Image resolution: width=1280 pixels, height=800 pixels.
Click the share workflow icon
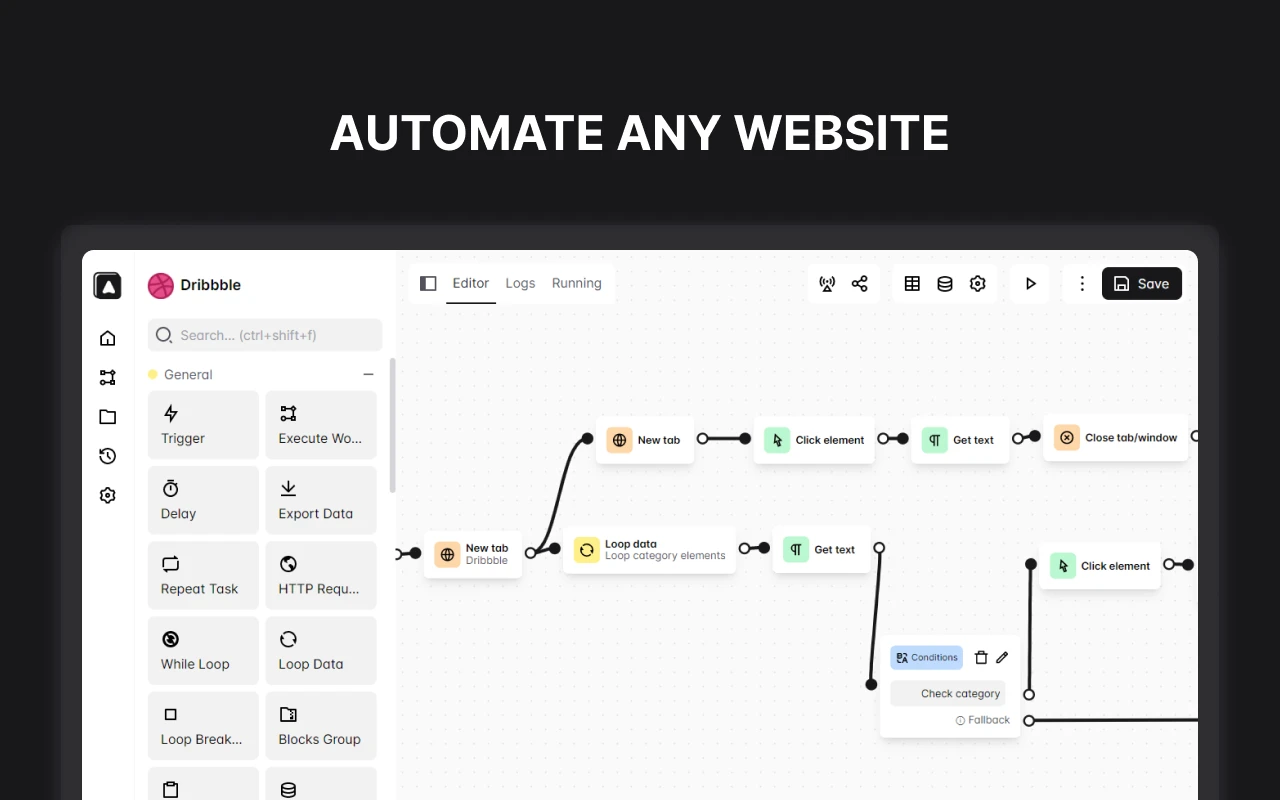[860, 284]
